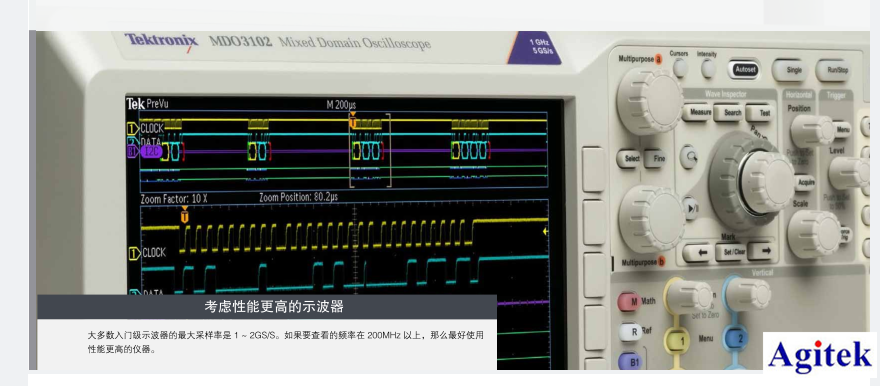
Task: Click the yellow channel 1 button
Action: [681, 340]
